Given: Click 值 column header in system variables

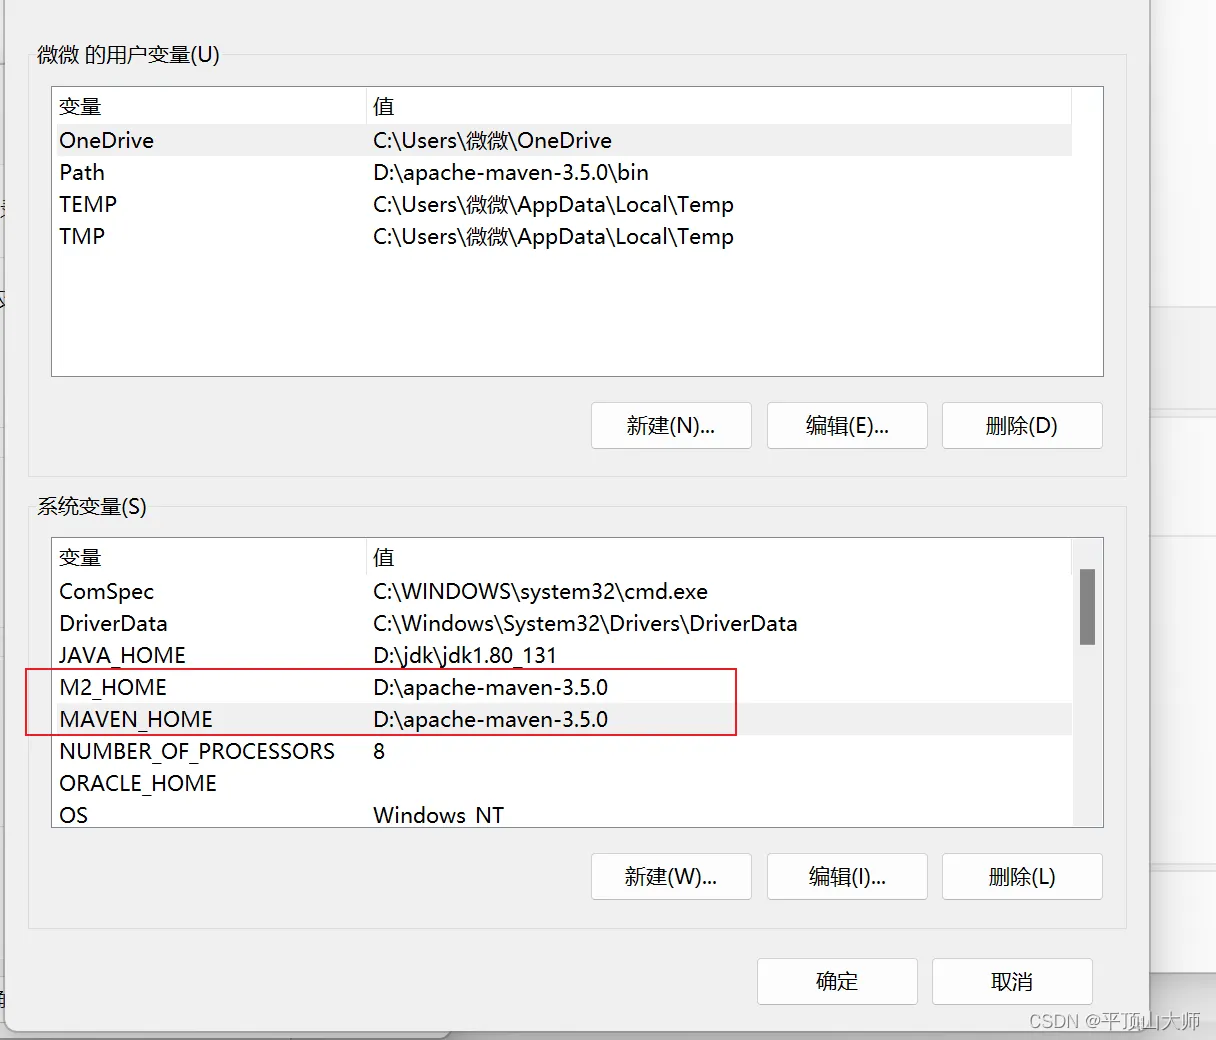Looking at the screenshot, I should (719, 557).
